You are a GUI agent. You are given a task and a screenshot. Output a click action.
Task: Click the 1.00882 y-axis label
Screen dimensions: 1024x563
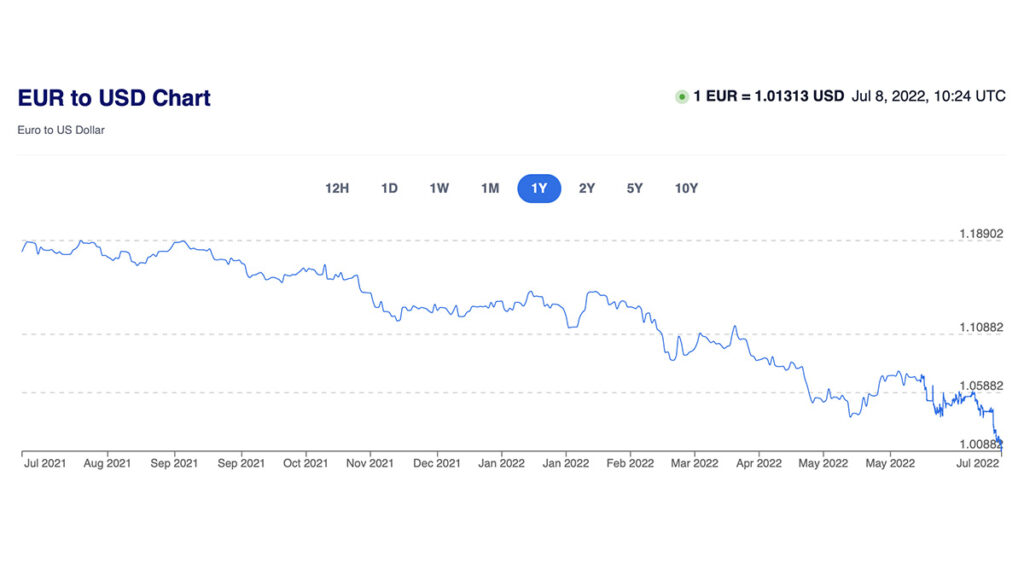[981, 443]
